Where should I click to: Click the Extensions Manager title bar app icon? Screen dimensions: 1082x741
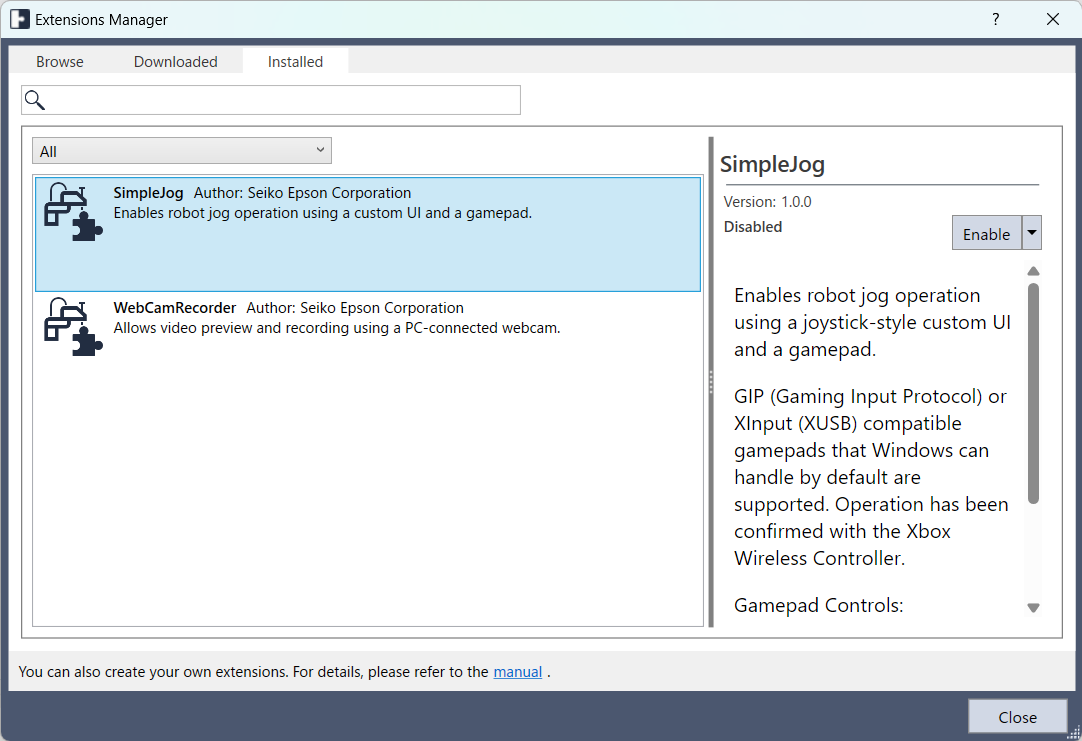(x=19, y=19)
